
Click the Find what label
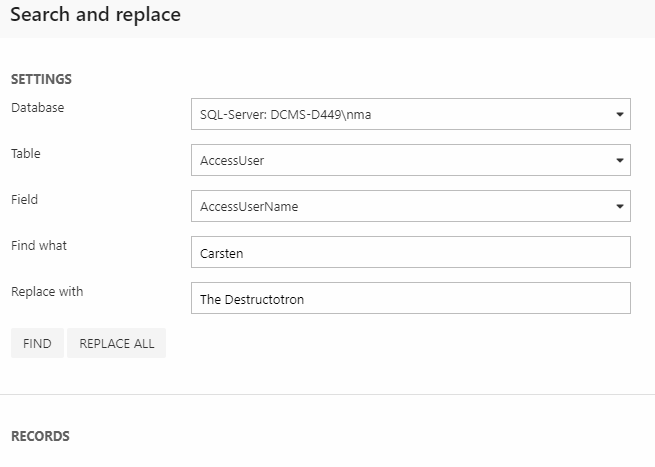(39, 245)
